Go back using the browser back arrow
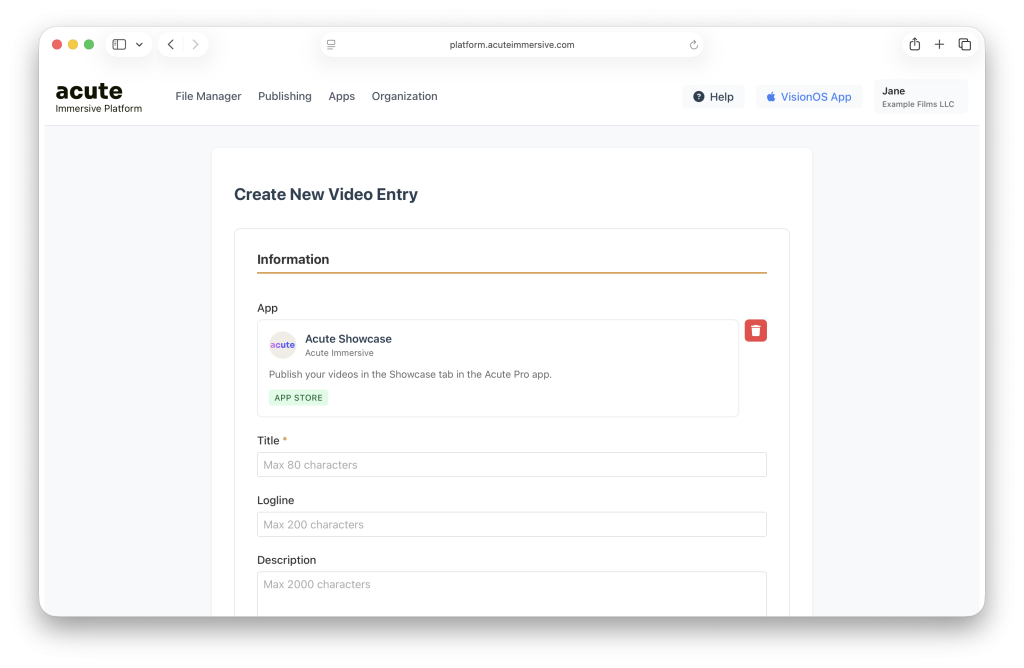 171,45
